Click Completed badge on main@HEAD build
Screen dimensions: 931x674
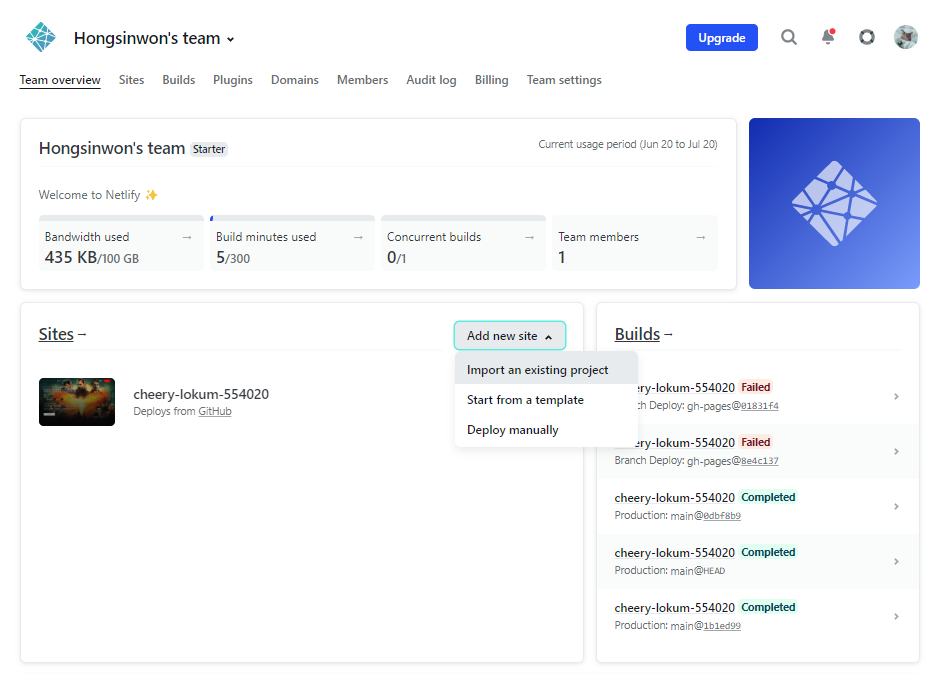coord(768,552)
